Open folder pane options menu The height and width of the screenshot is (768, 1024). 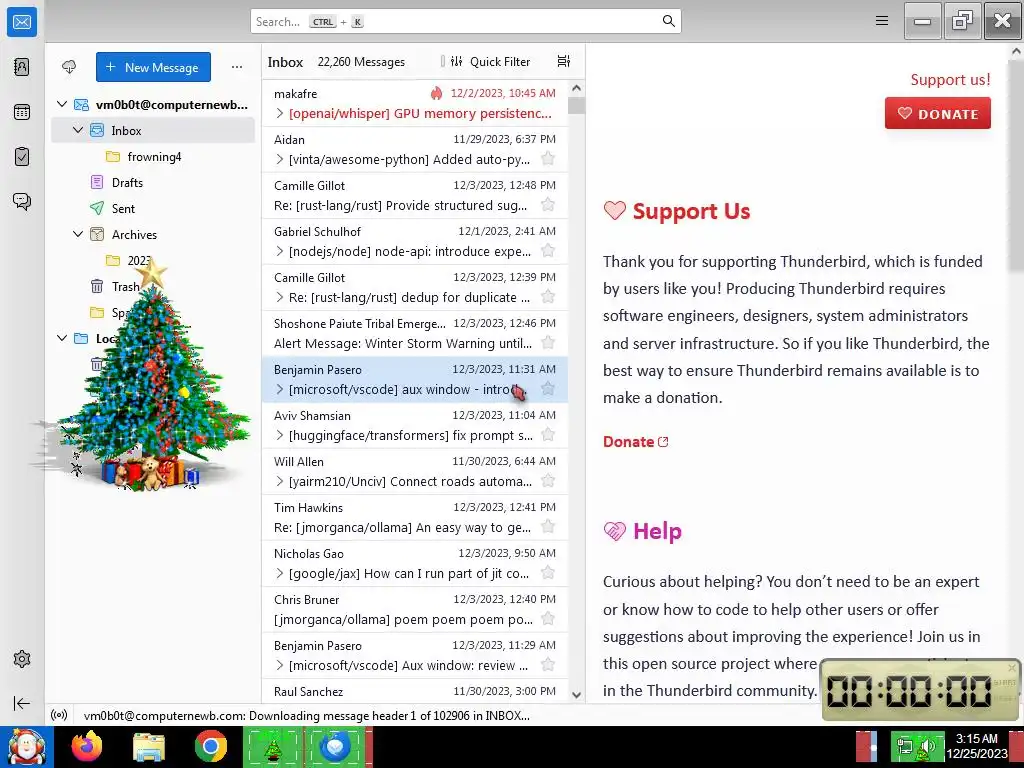pos(236,67)
